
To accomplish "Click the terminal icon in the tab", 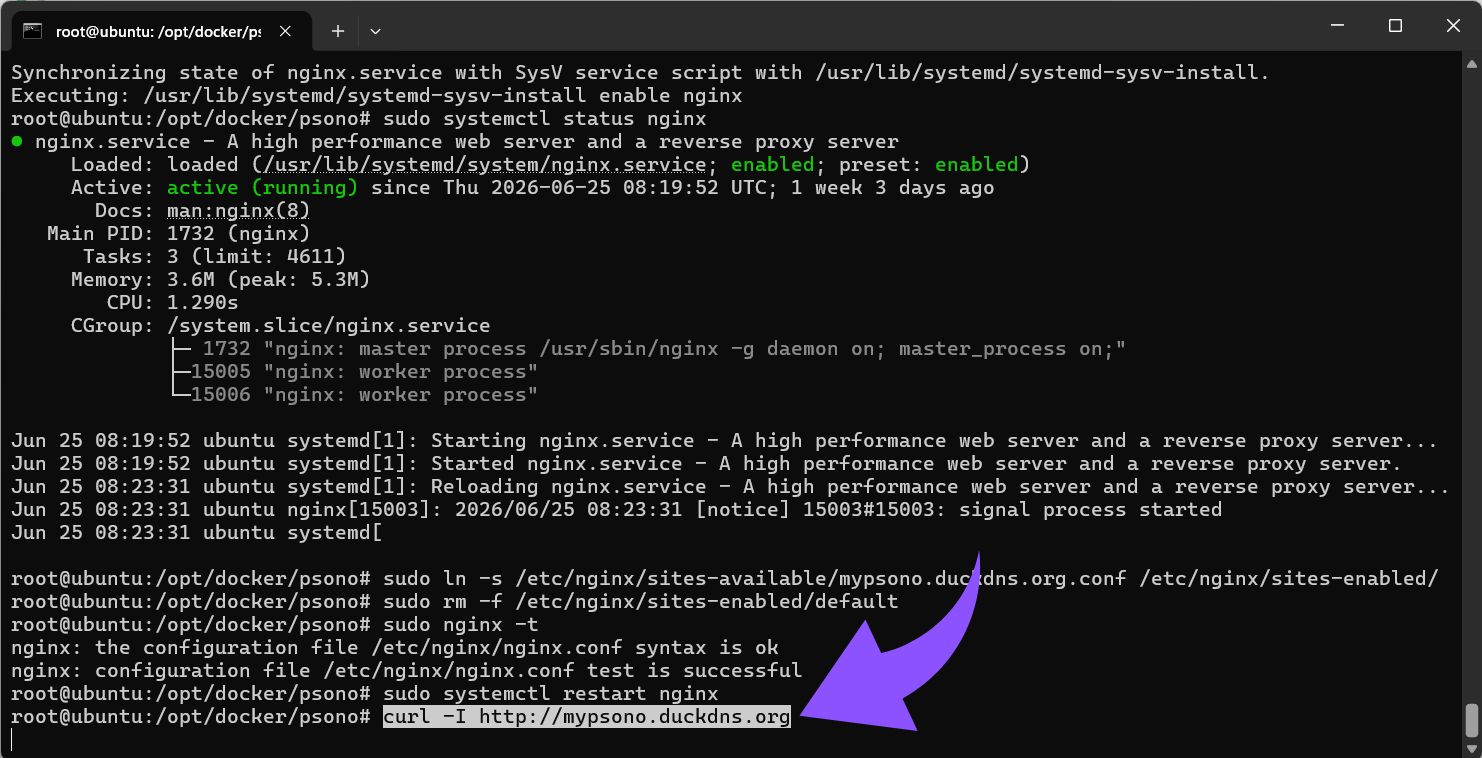I will tap(32, 30).
